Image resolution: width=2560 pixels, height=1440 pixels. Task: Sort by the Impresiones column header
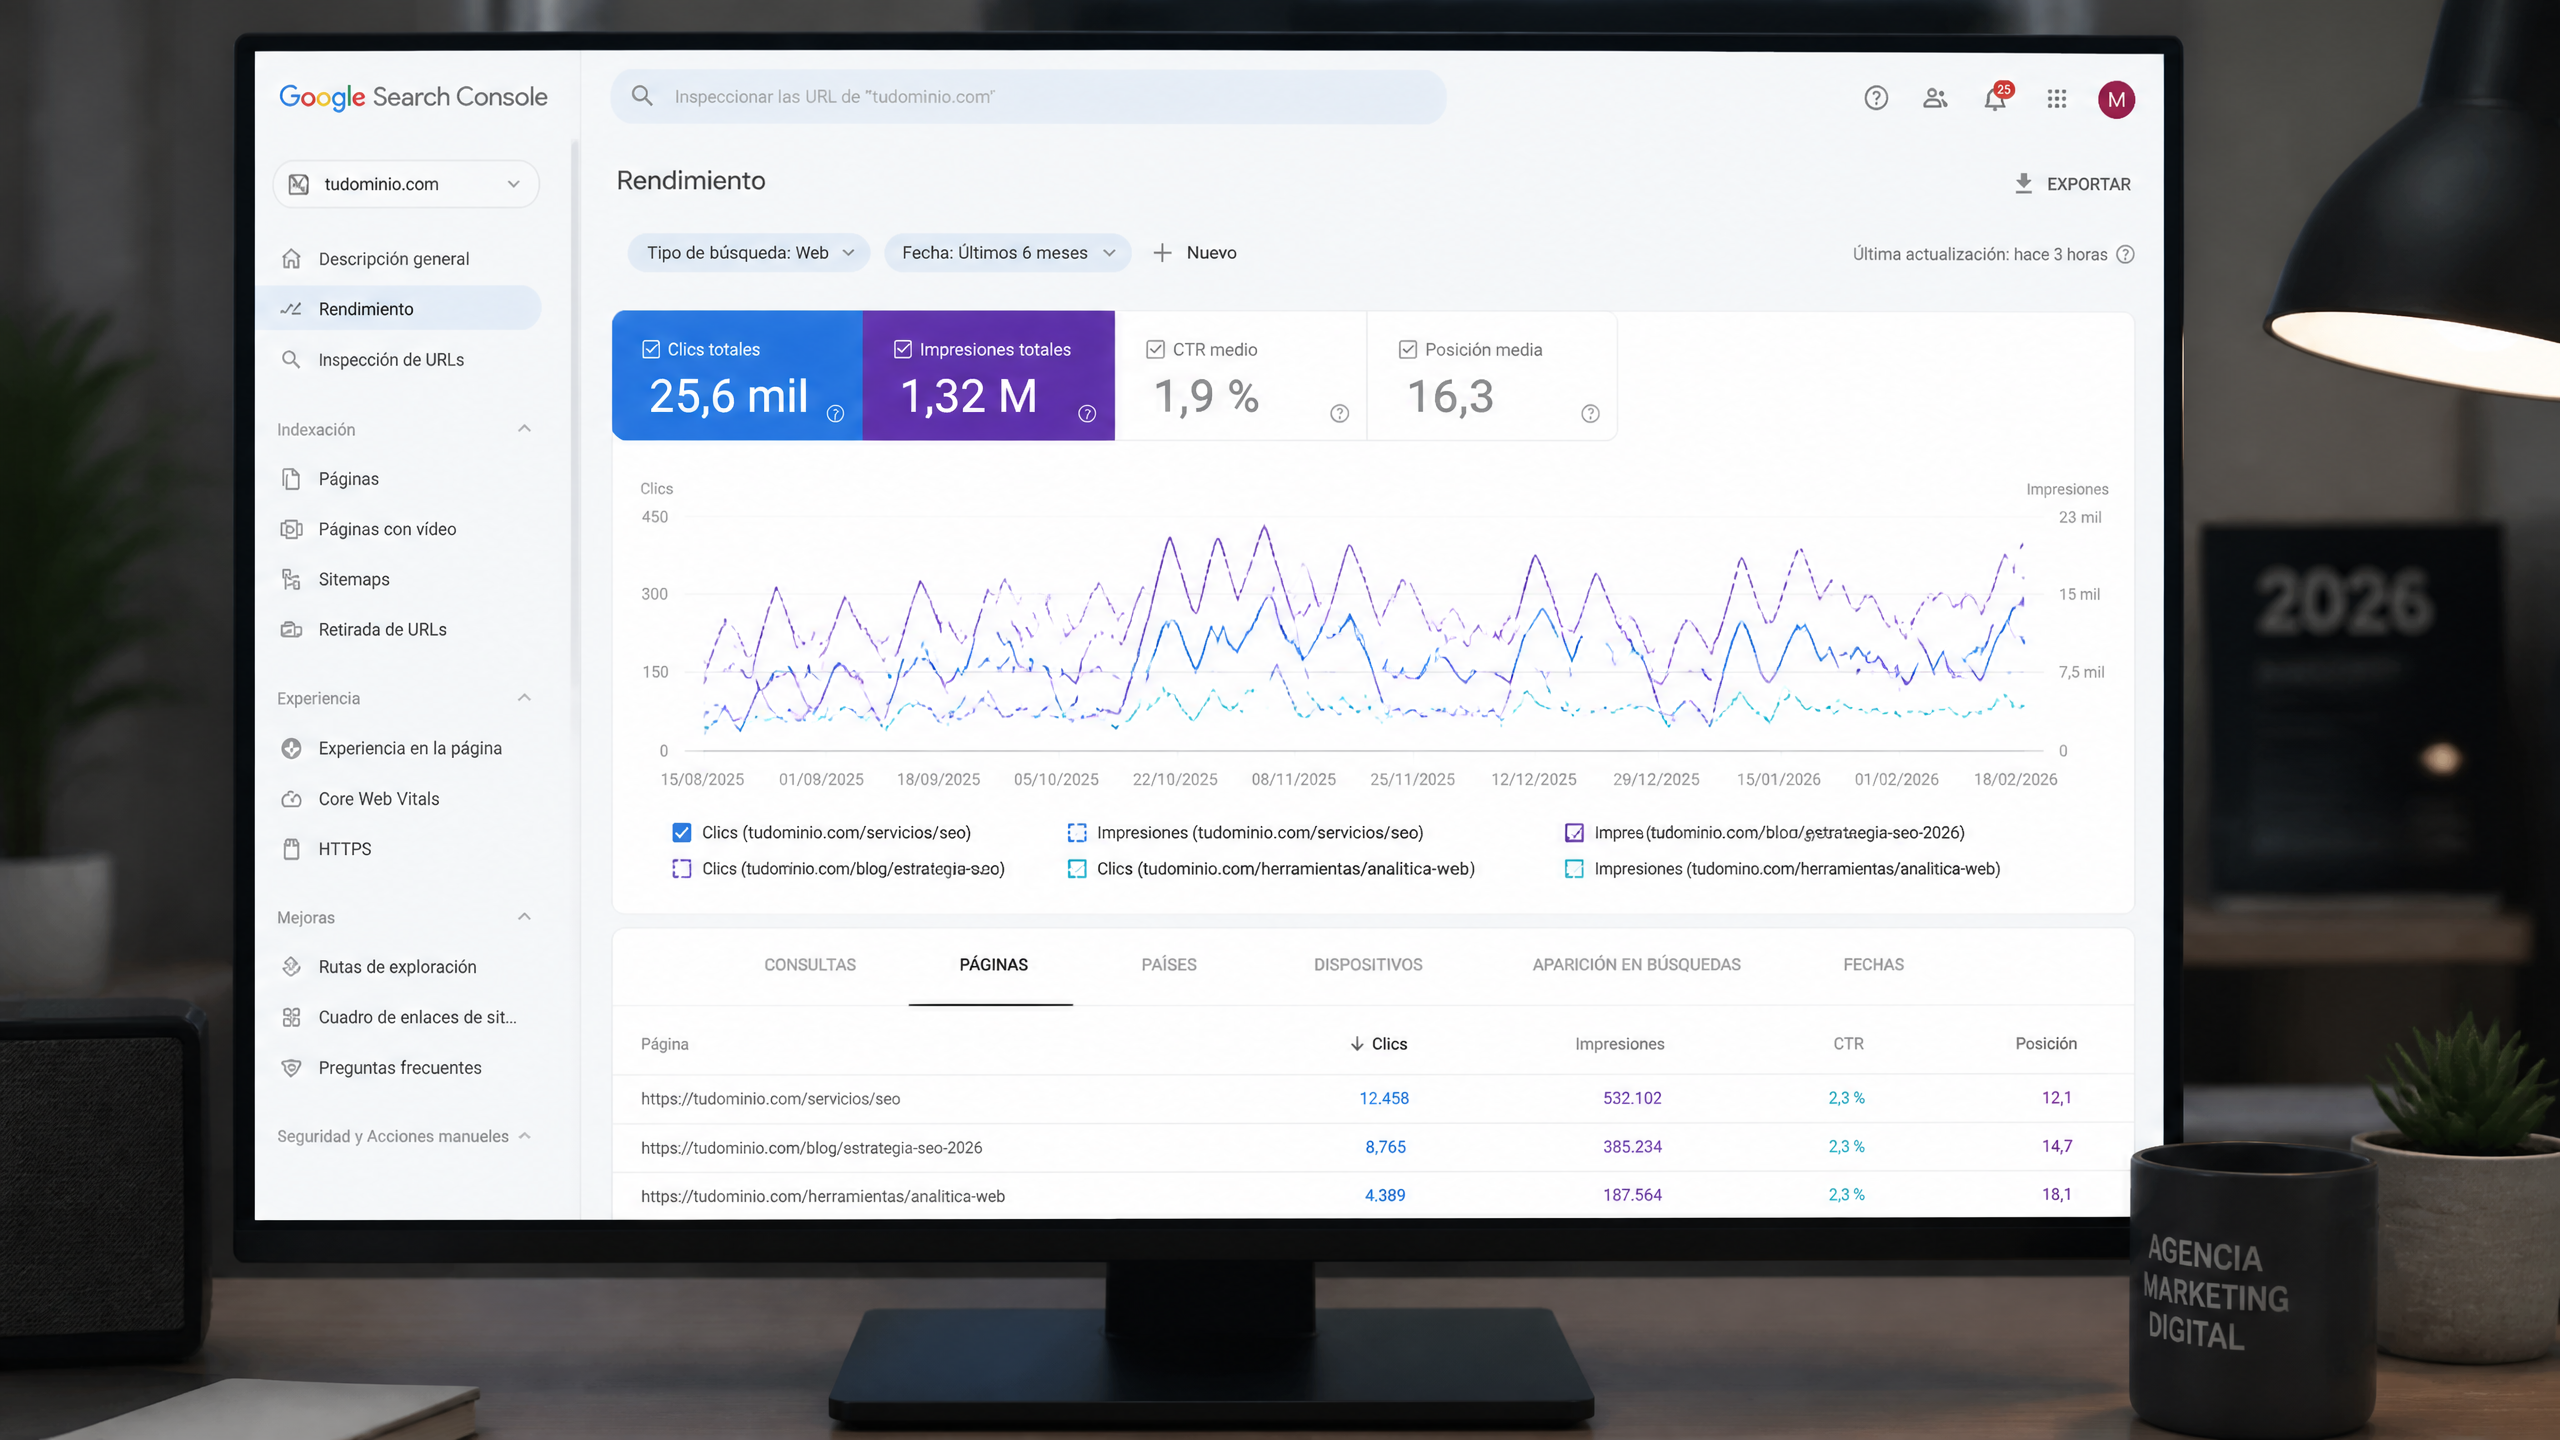click(1619, 1044)
